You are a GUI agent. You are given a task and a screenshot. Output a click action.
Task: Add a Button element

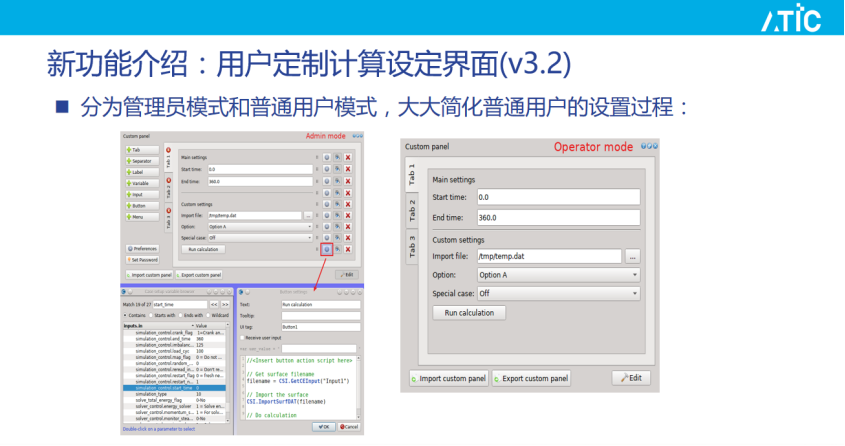click(142, 206)
